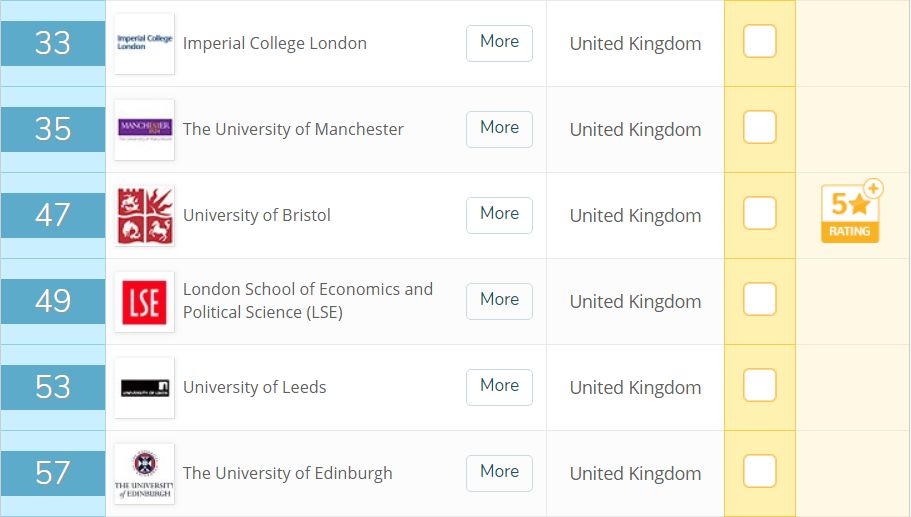911x517 pixels.
Task: Open the University of Leeds name link
Action: point(254,387)
